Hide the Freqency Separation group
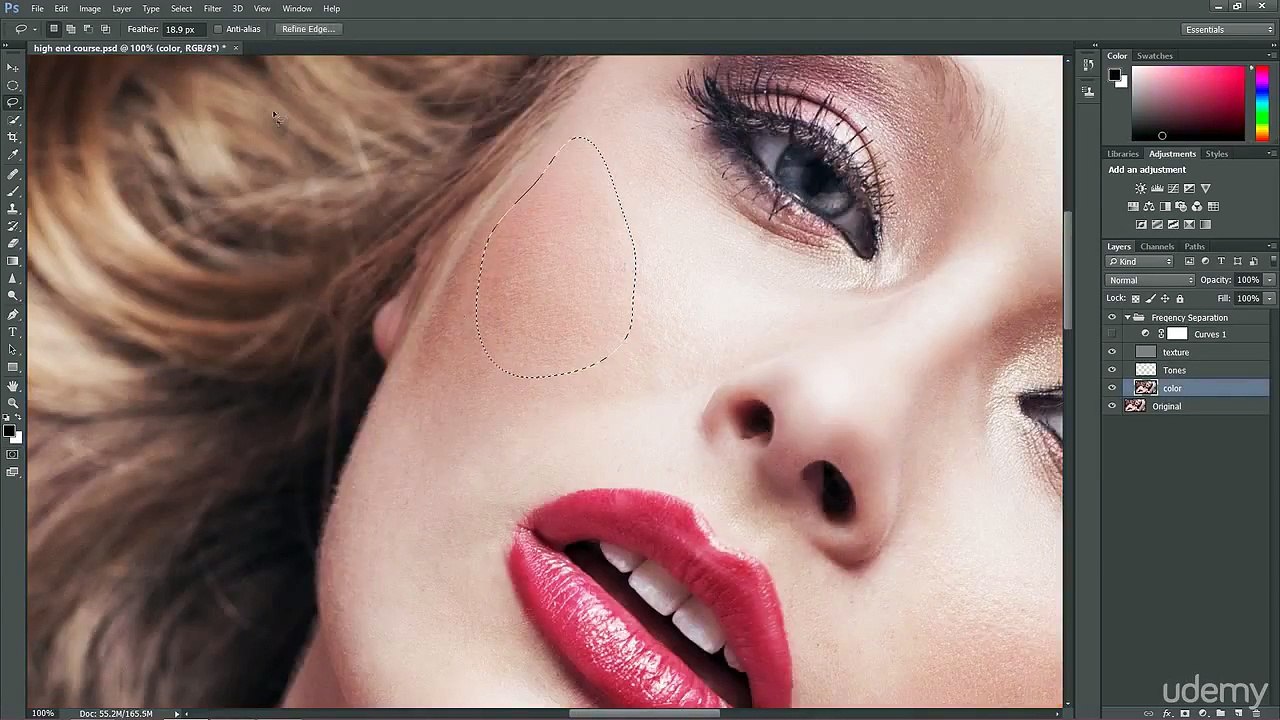Image resolution: width=1280 pixels, height=720 pixels. click(x=1112, y=317)
